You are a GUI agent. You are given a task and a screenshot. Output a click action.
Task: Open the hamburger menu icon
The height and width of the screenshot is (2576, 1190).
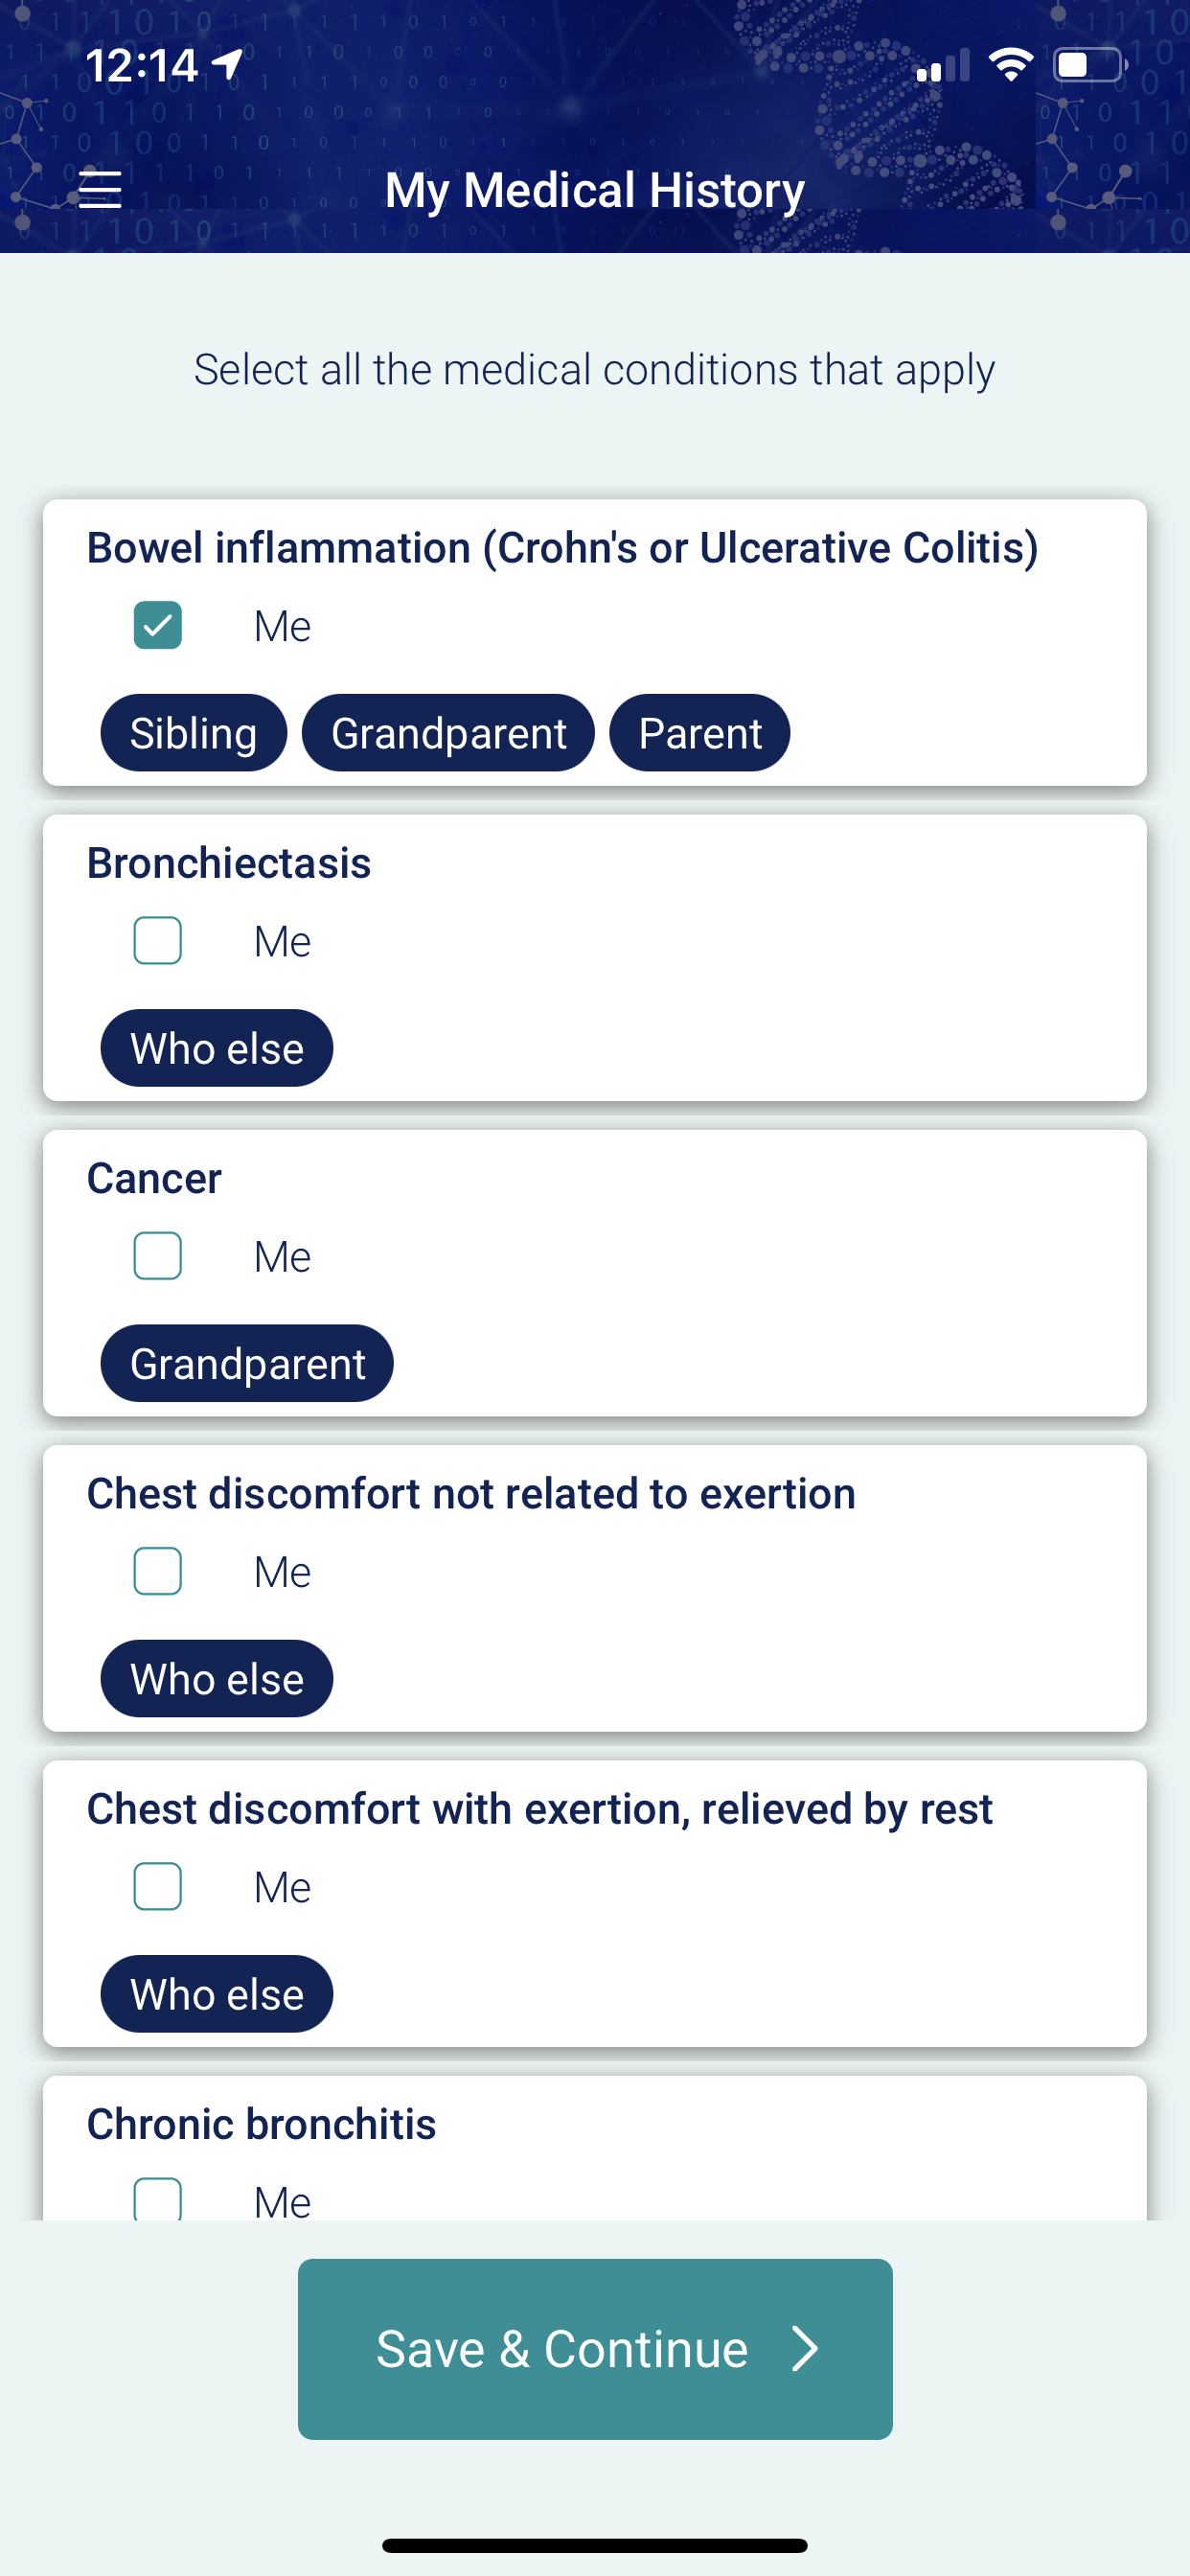tap(100, 189)
